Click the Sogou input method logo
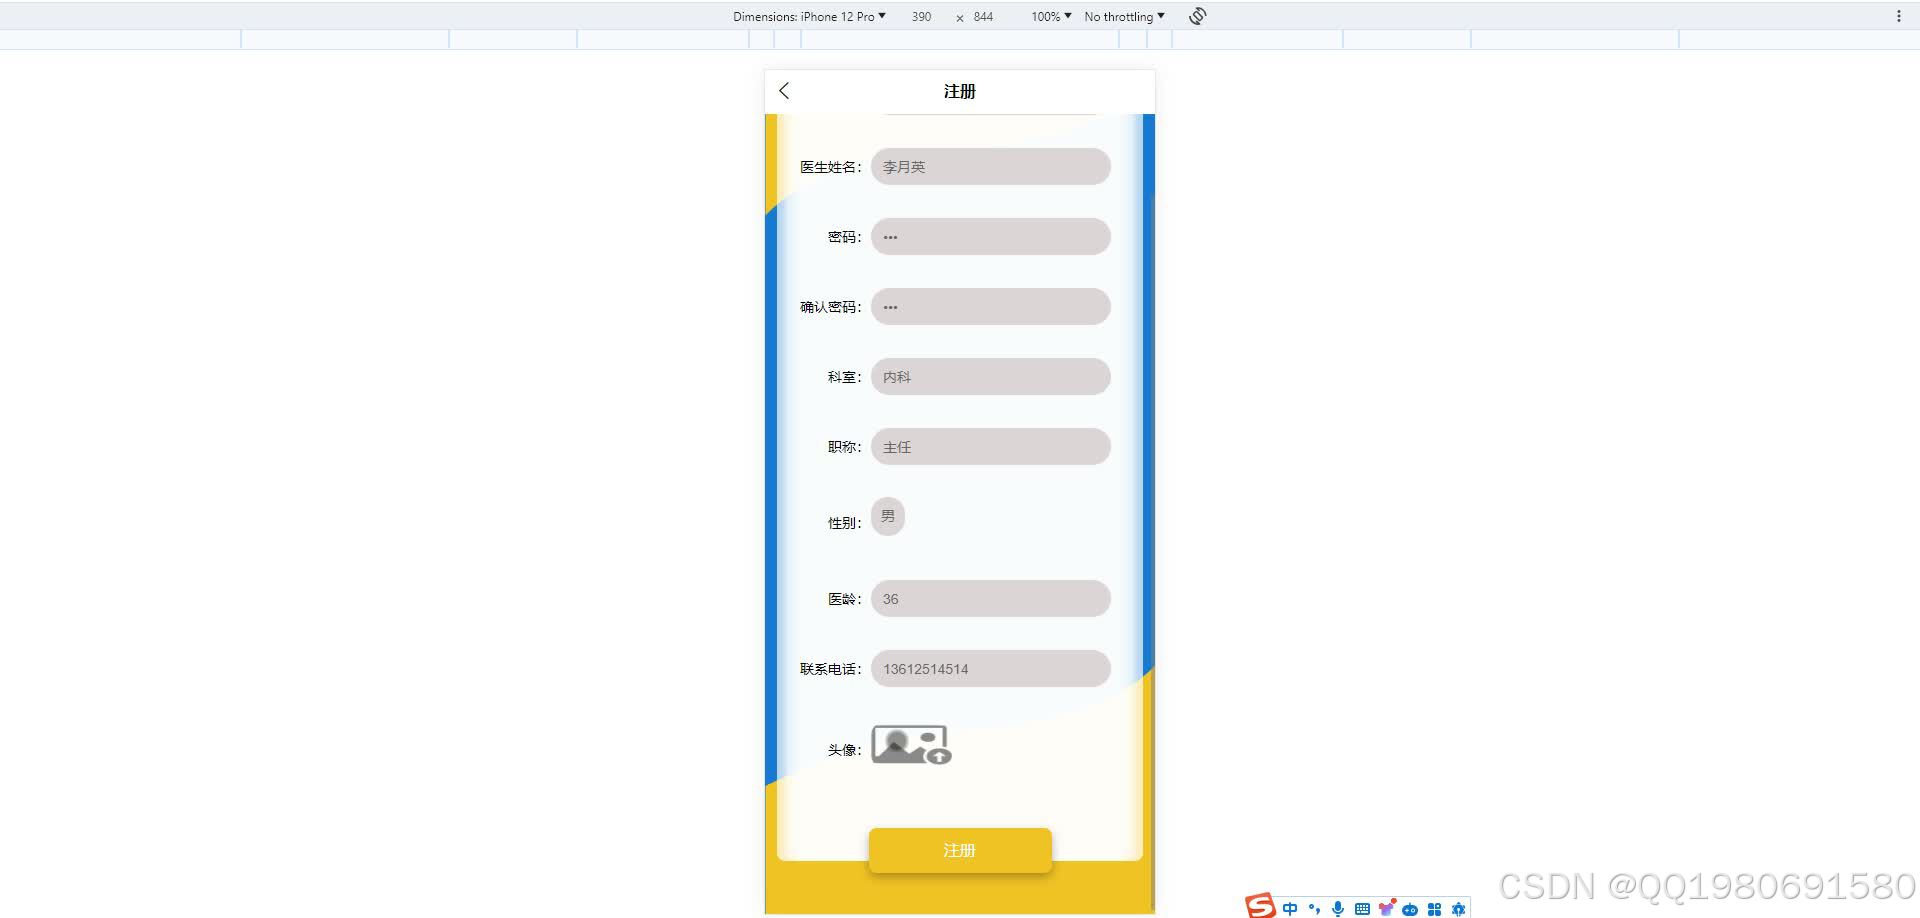 tap(1260, 907)
